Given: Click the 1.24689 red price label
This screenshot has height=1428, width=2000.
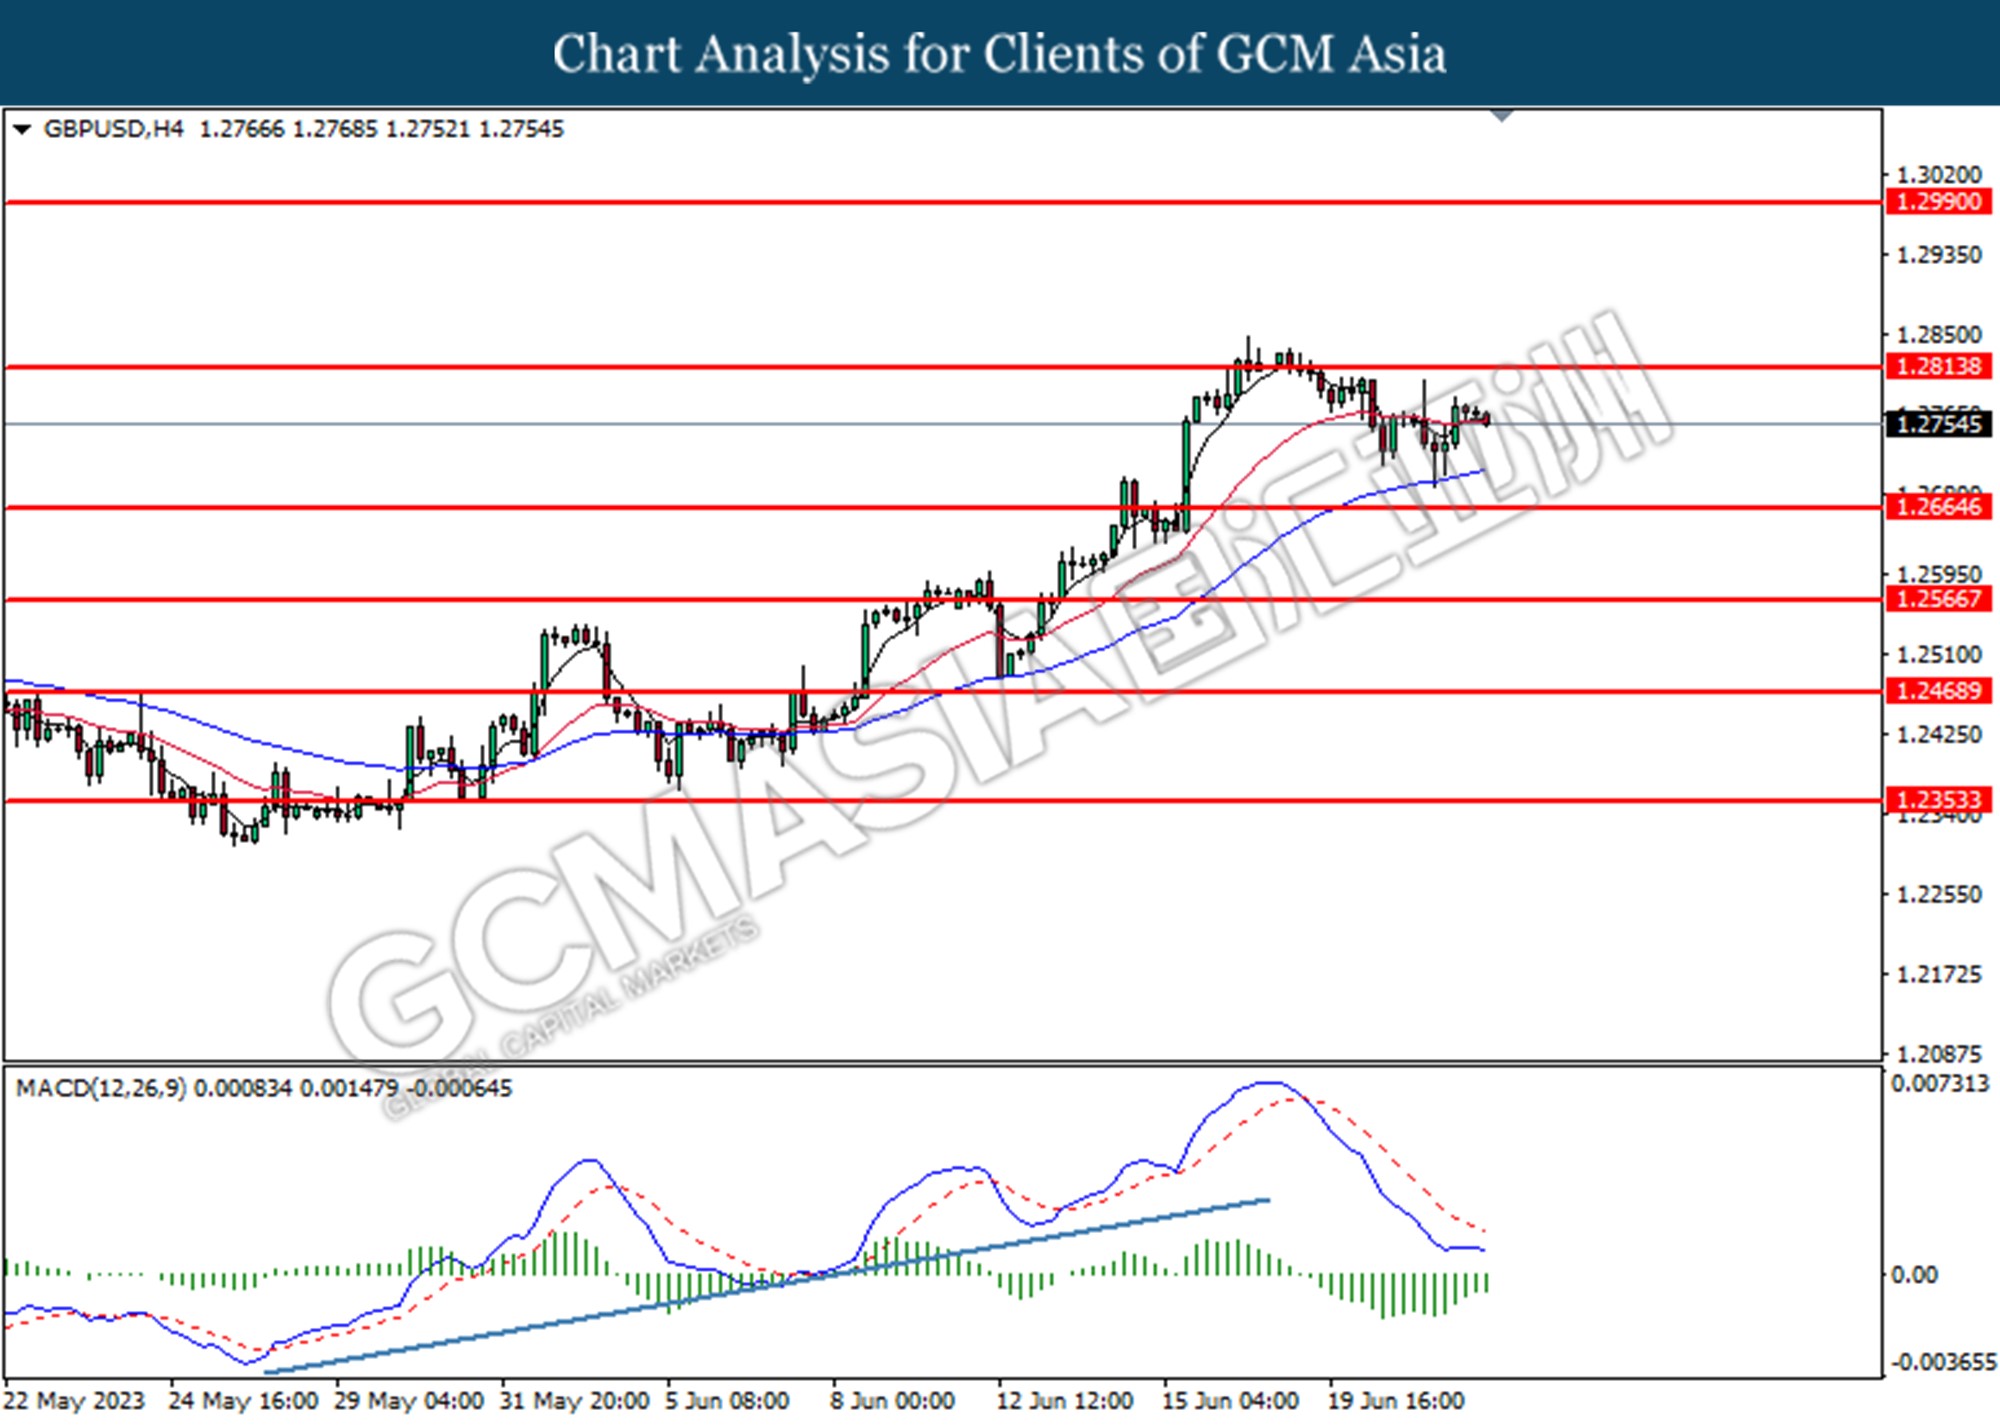Looking at the screenshot, I should coord(1938,691).
